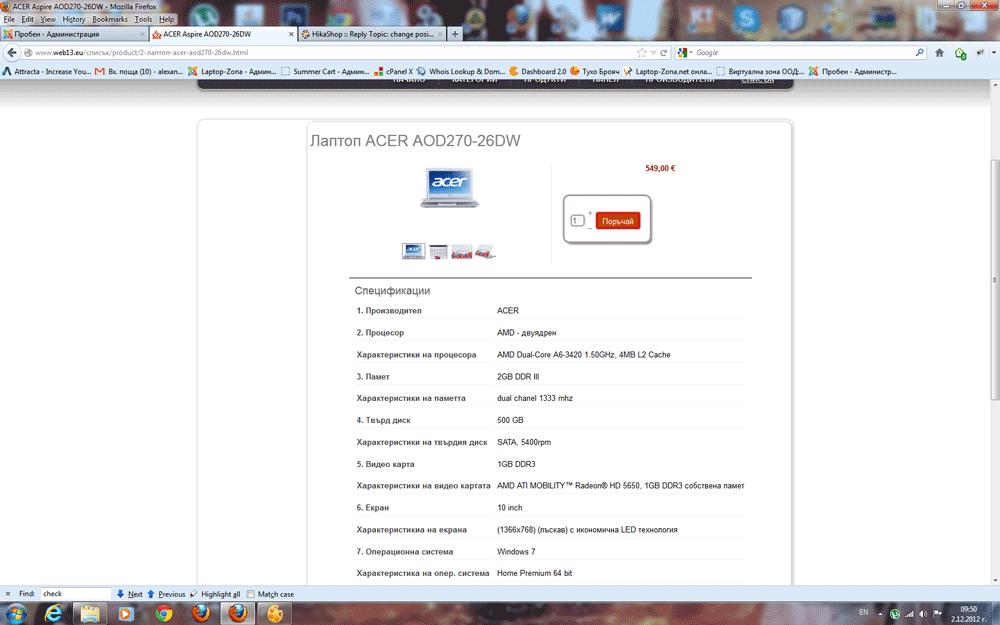Open the Bookmarks menu
This screenshot has width=1000, height=625.
110,20
